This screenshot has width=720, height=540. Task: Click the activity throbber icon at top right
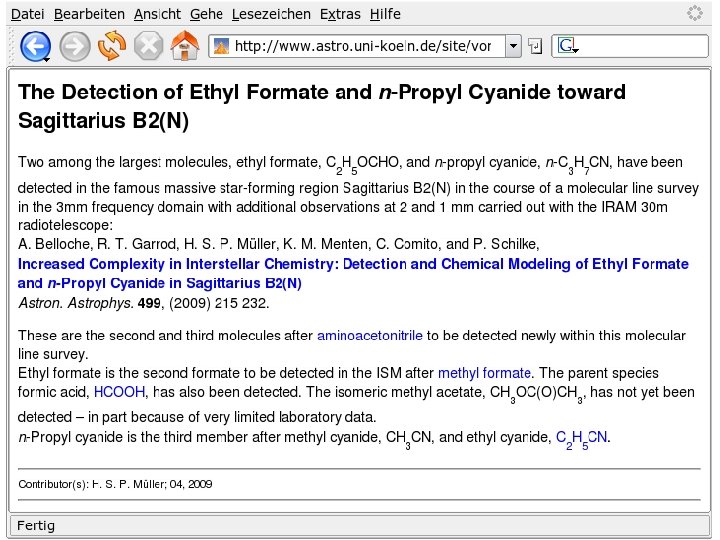click(694, 13)
